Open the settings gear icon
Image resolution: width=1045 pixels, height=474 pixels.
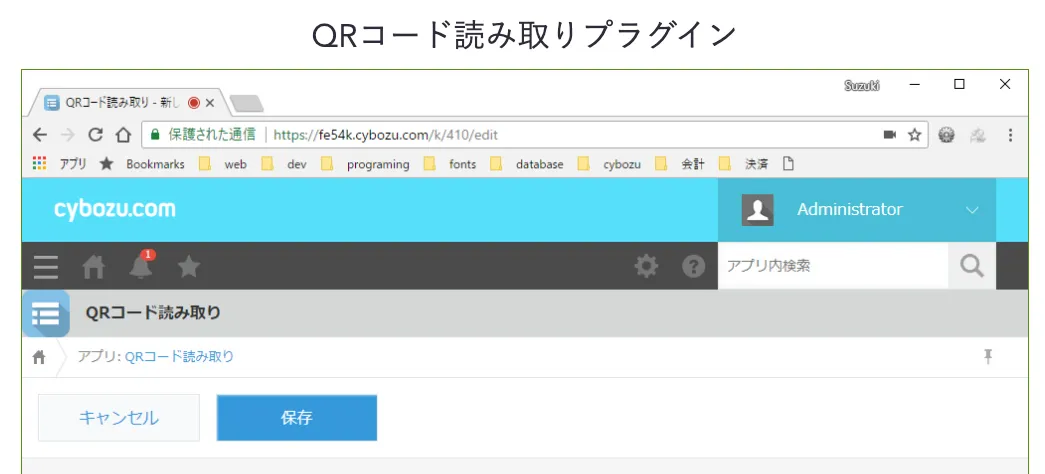647,266
